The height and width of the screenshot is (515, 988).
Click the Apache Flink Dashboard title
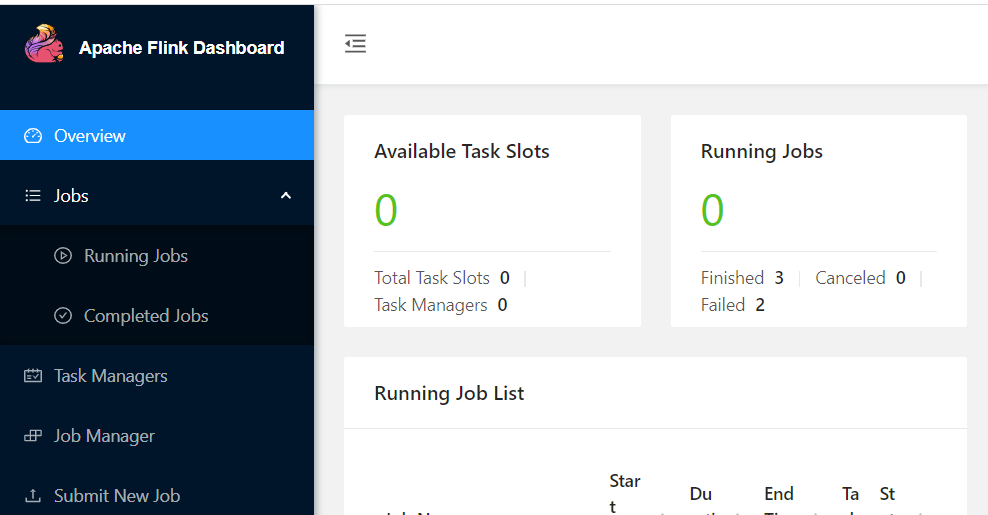(x=181, y=48)
